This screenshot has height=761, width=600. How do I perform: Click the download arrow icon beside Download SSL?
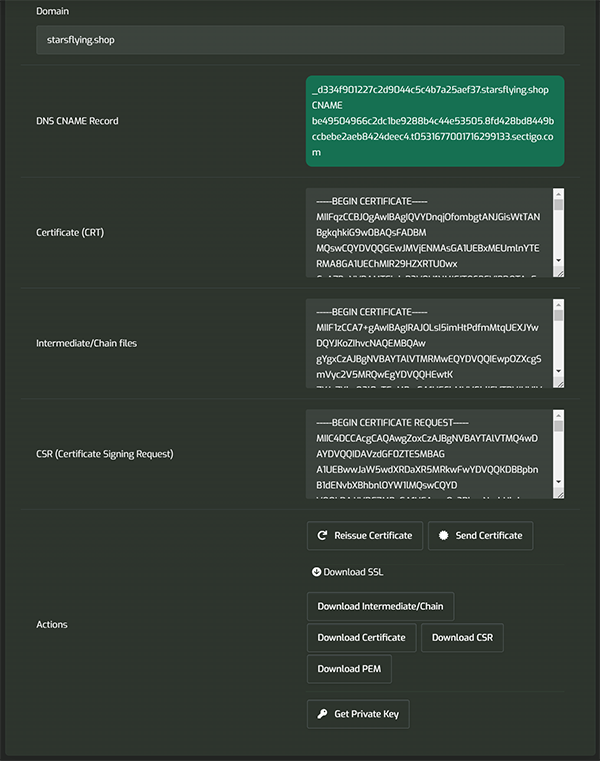tap(316, 572)
